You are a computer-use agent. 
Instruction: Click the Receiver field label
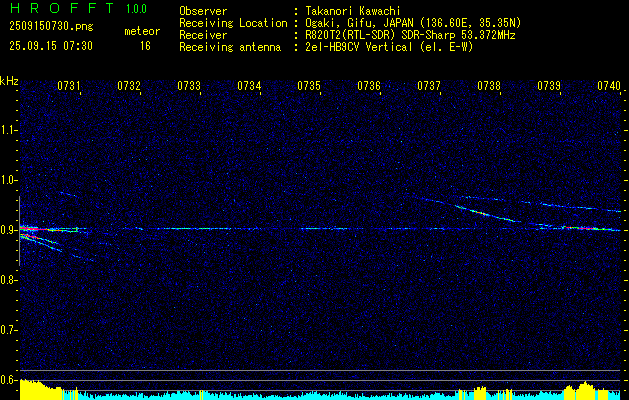(203, 35)
